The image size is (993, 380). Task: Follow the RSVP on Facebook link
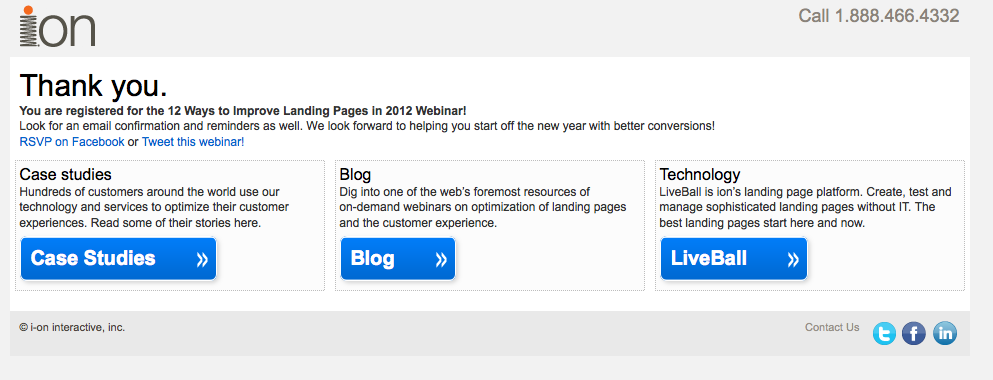point(72,142)
